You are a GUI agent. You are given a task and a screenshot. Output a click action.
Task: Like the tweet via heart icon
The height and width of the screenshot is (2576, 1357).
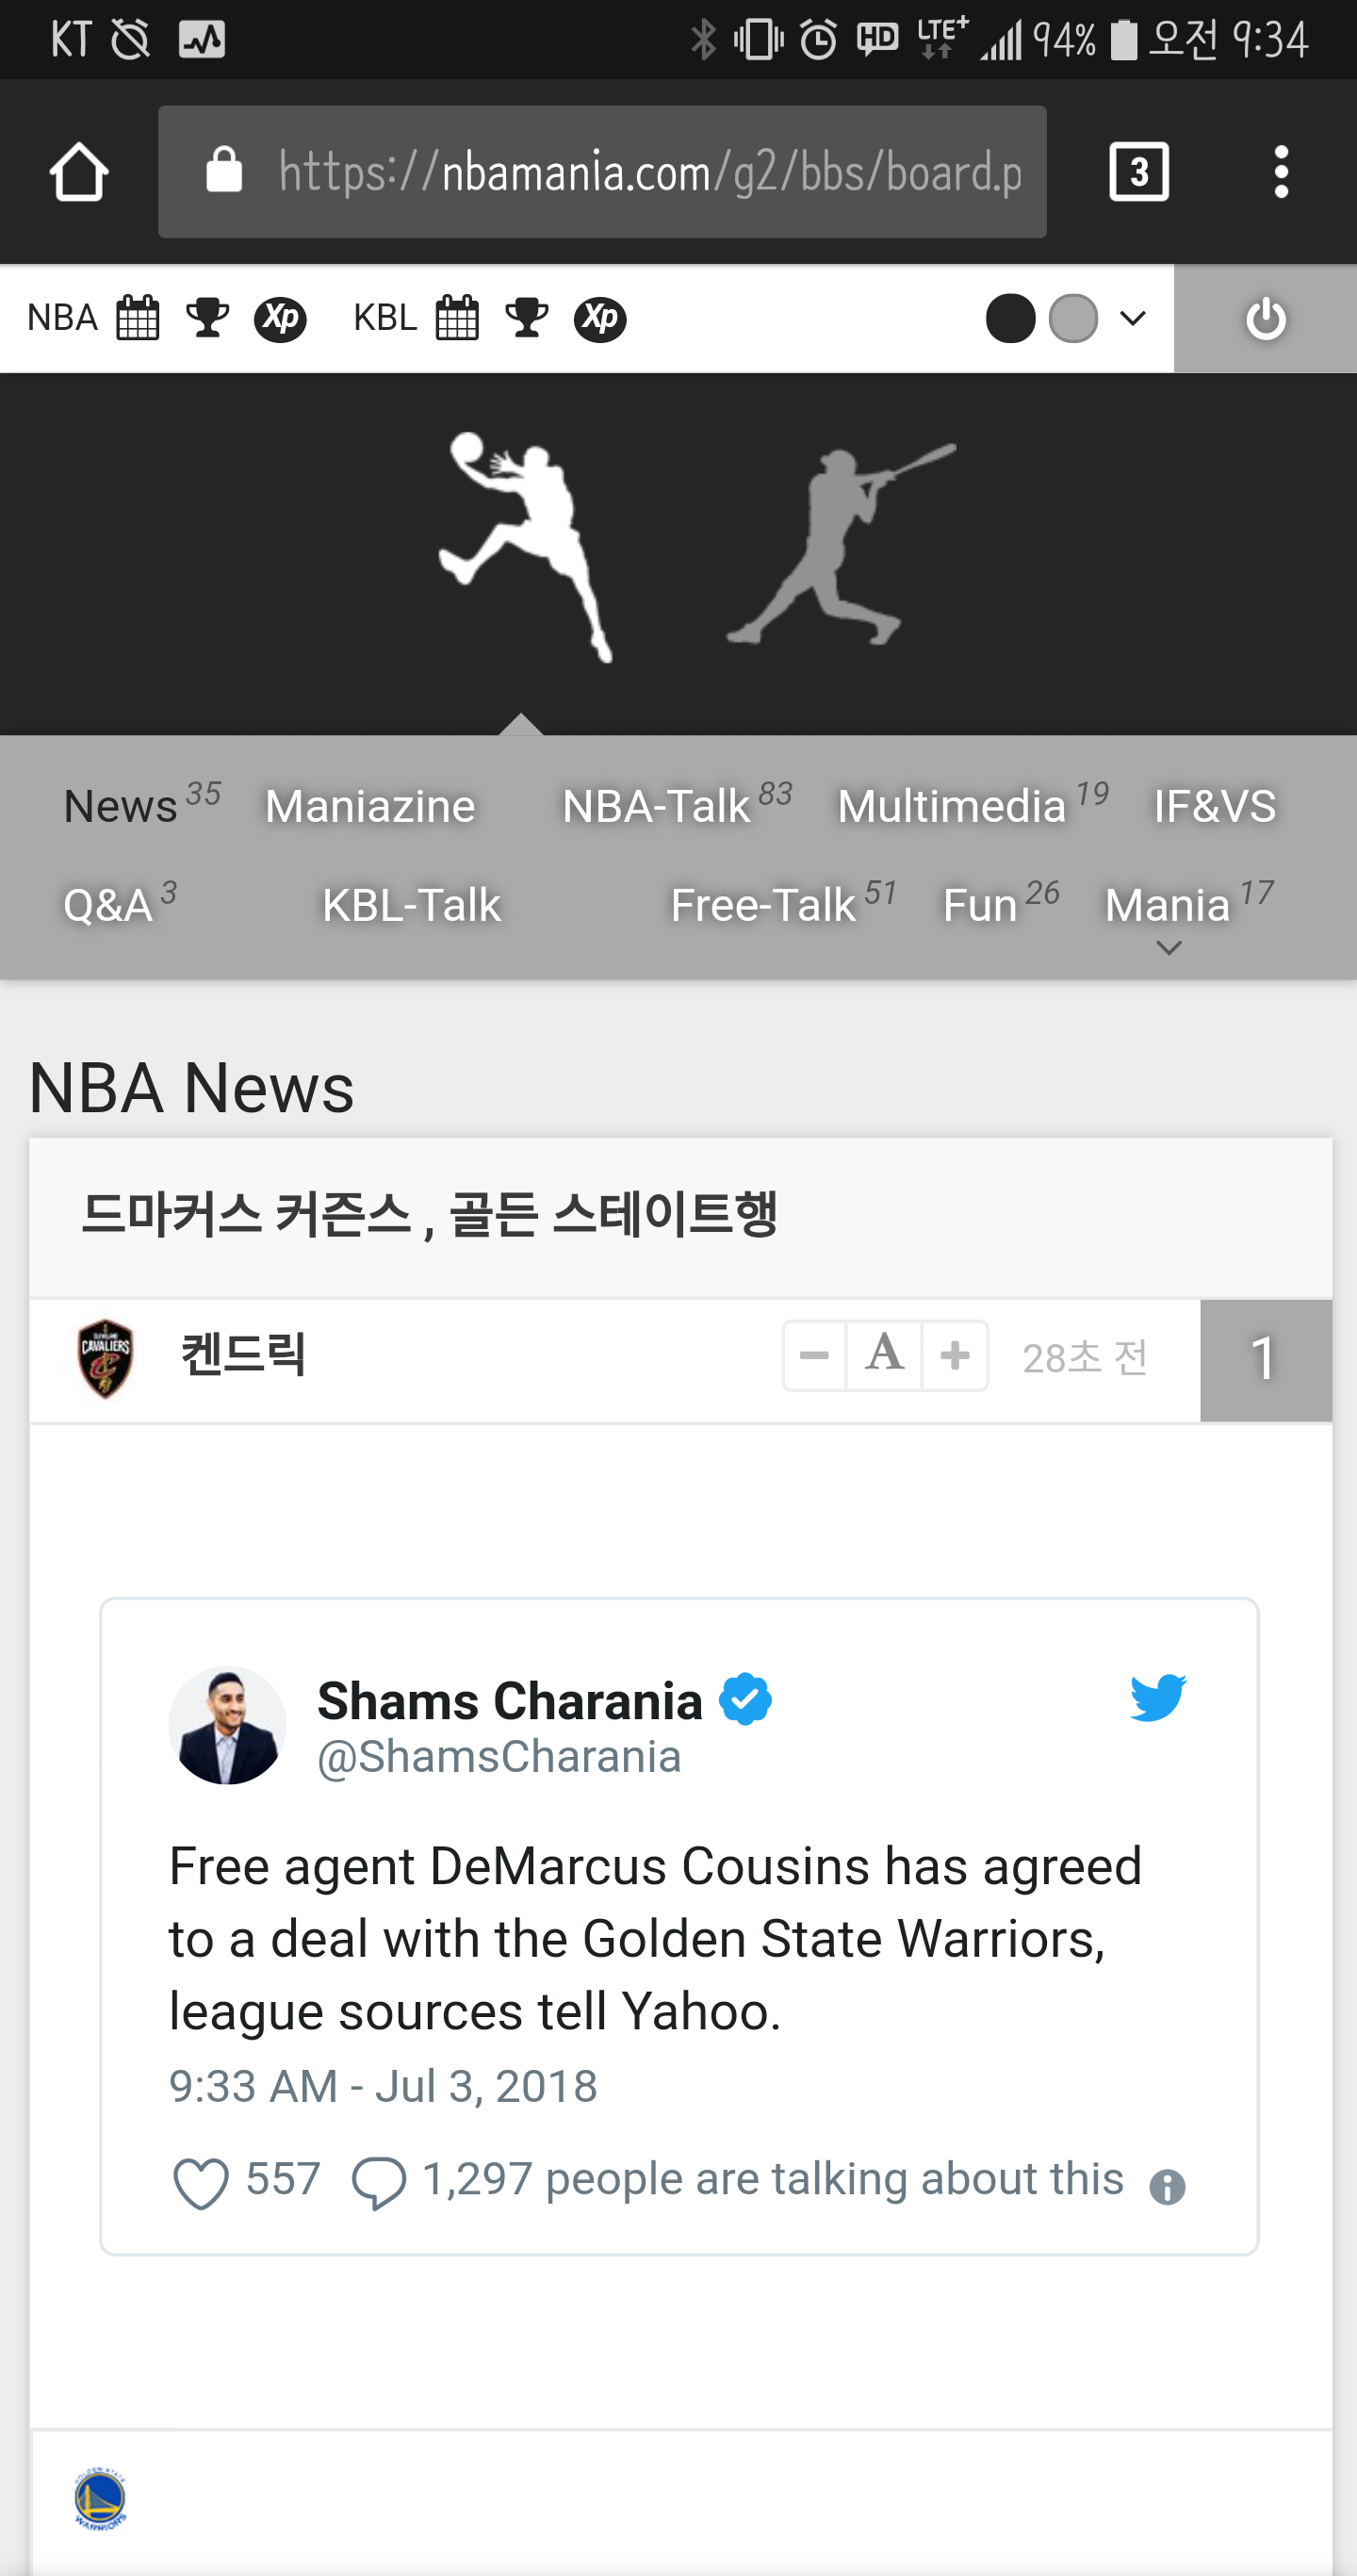[201, 2182]
